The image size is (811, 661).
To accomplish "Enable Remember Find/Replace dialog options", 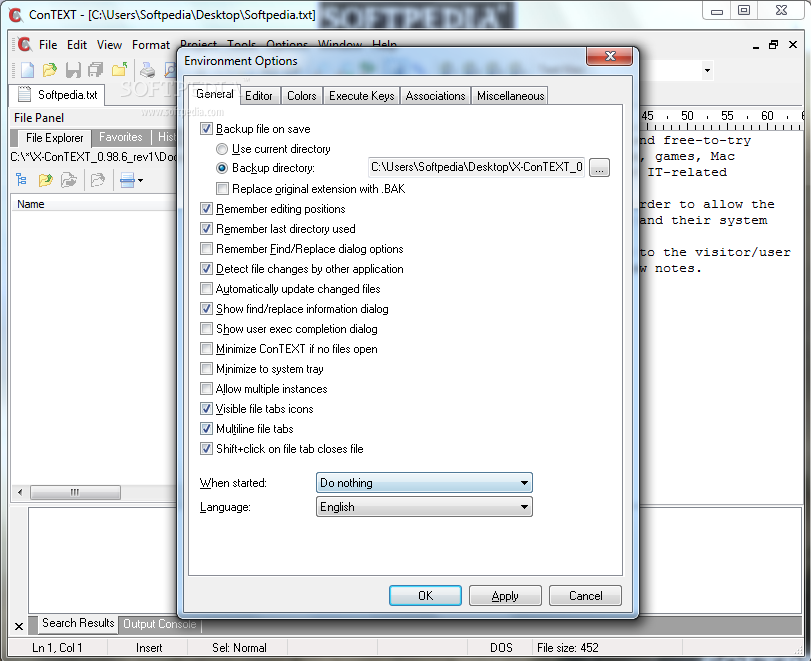I will point(206,249).
